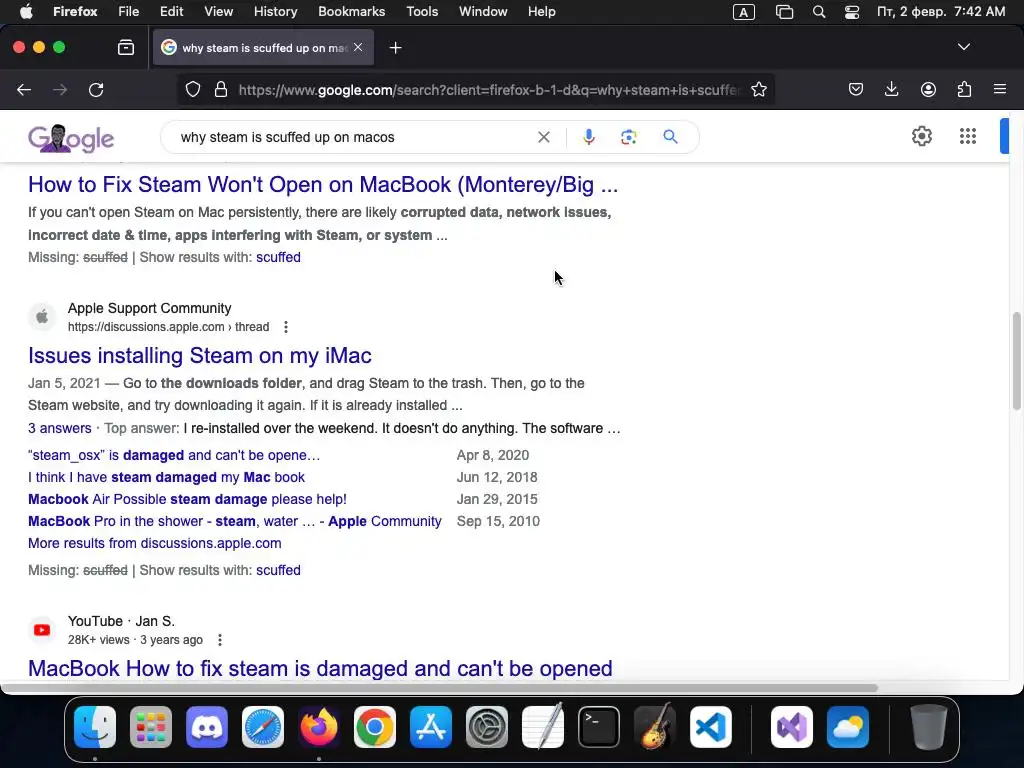
Task: Open 'MacBook How to fix steam is damaged' video result
Action: point(320,669)
